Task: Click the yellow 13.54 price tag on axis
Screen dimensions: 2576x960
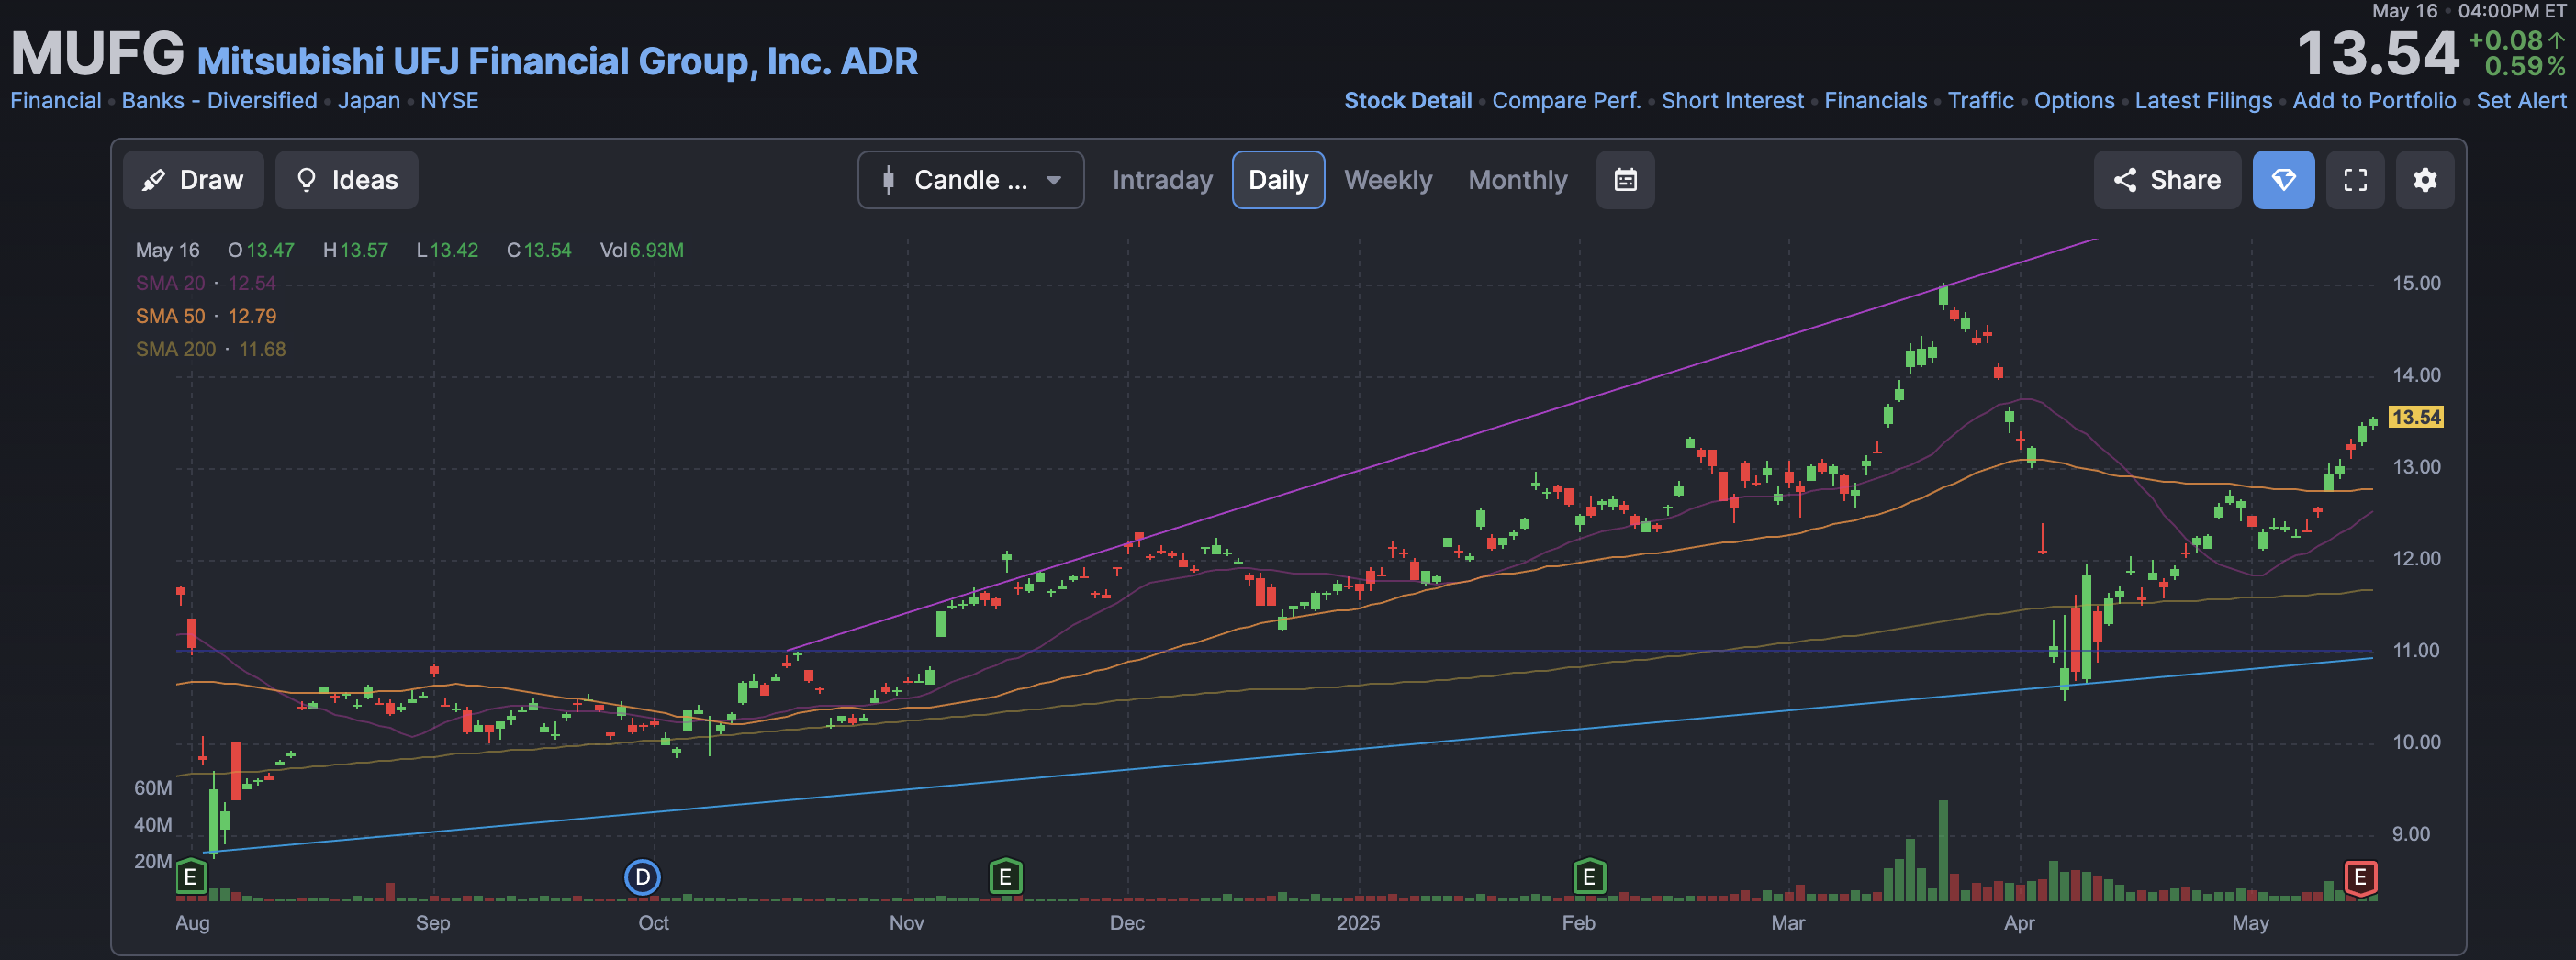Action: pos(2415,417)
